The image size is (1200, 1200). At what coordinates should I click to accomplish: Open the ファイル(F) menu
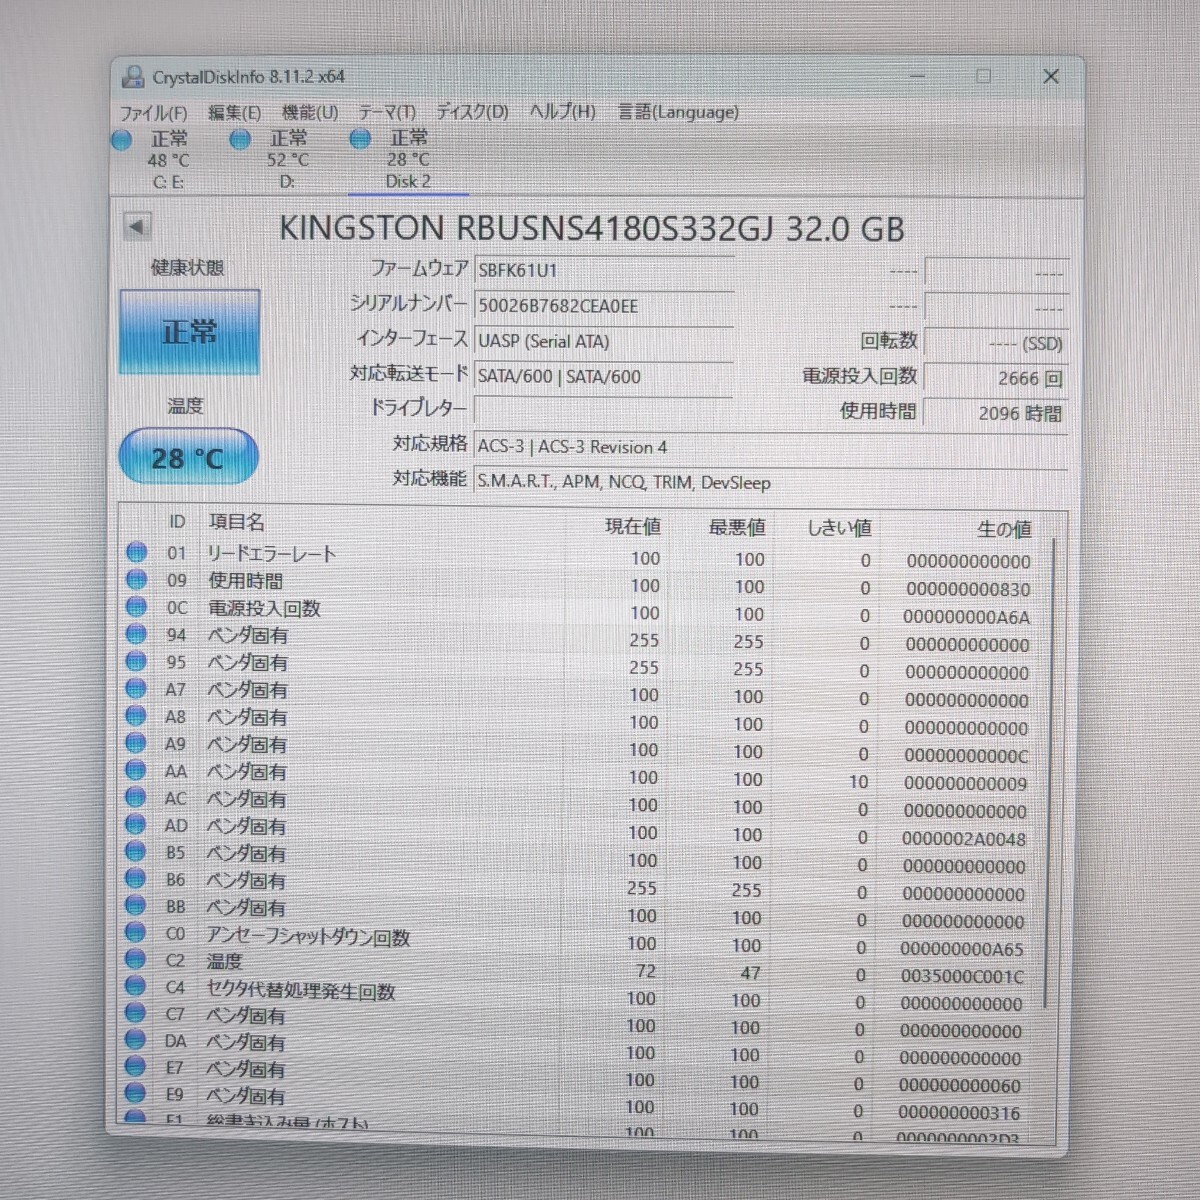pos(153,113)
